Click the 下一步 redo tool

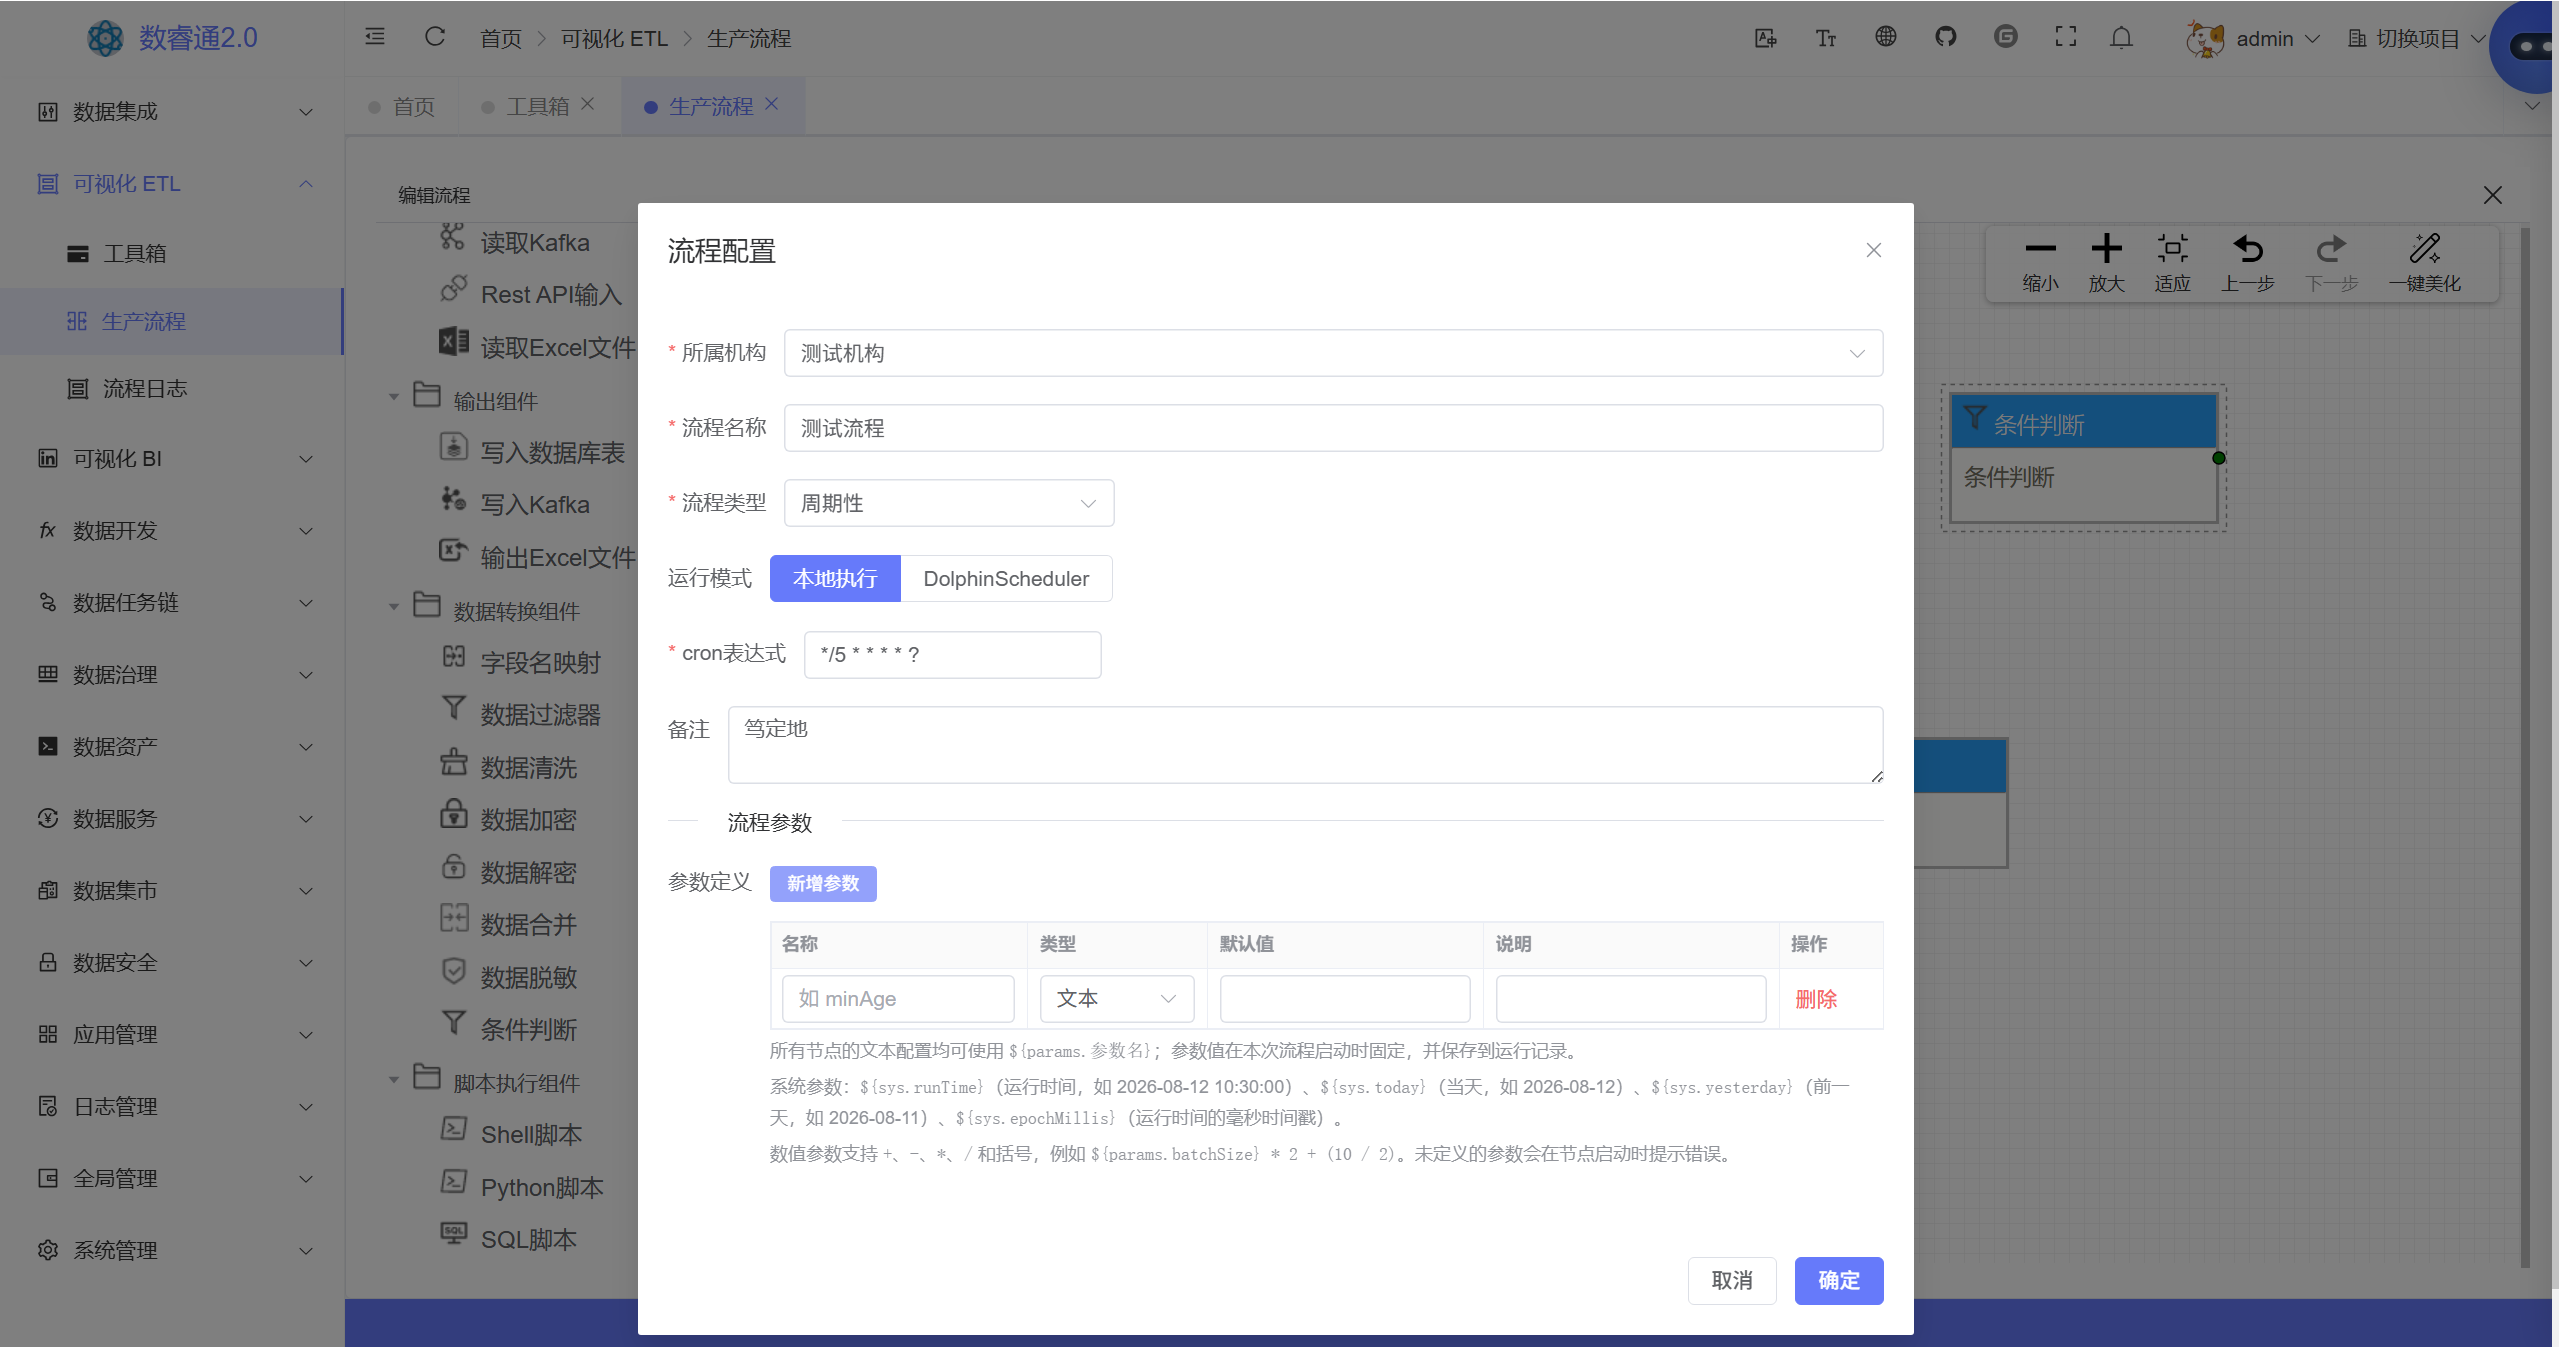click(2331, 264)
